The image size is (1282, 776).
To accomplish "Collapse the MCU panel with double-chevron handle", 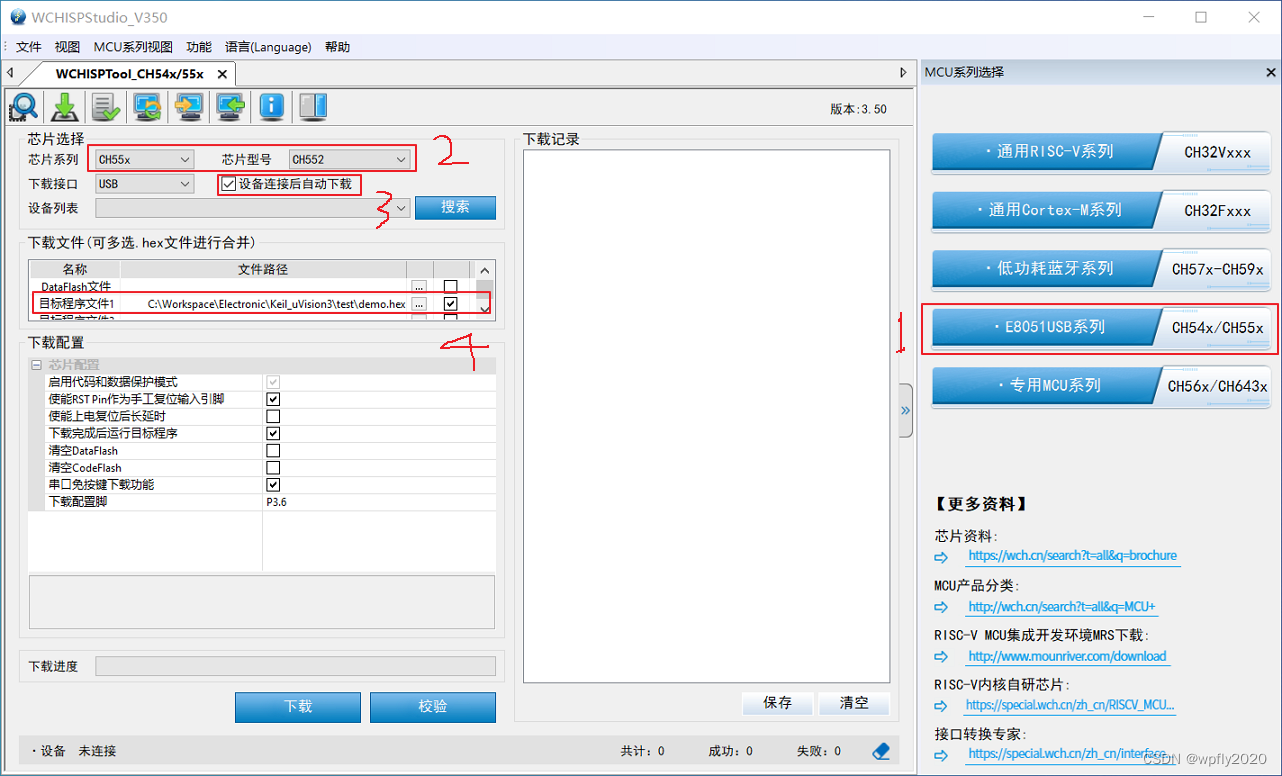I will coord(905,410).
